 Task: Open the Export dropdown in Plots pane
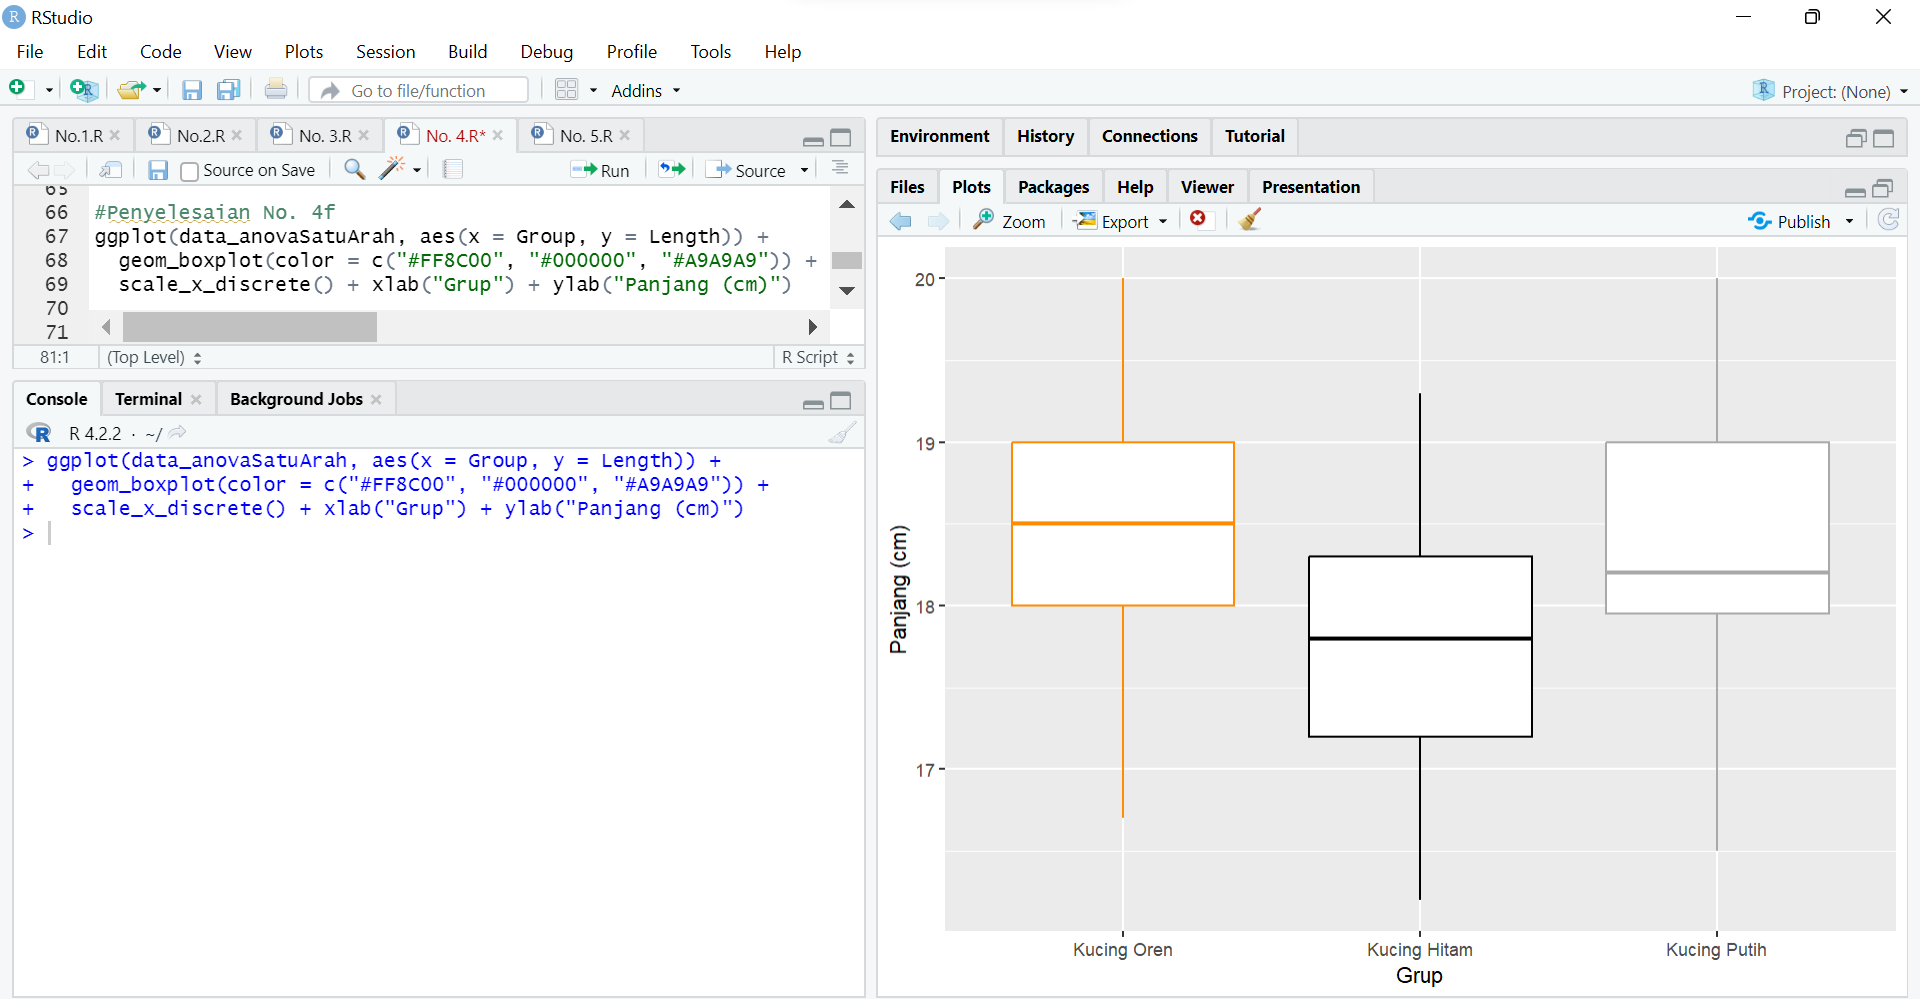click(1120, 221)
